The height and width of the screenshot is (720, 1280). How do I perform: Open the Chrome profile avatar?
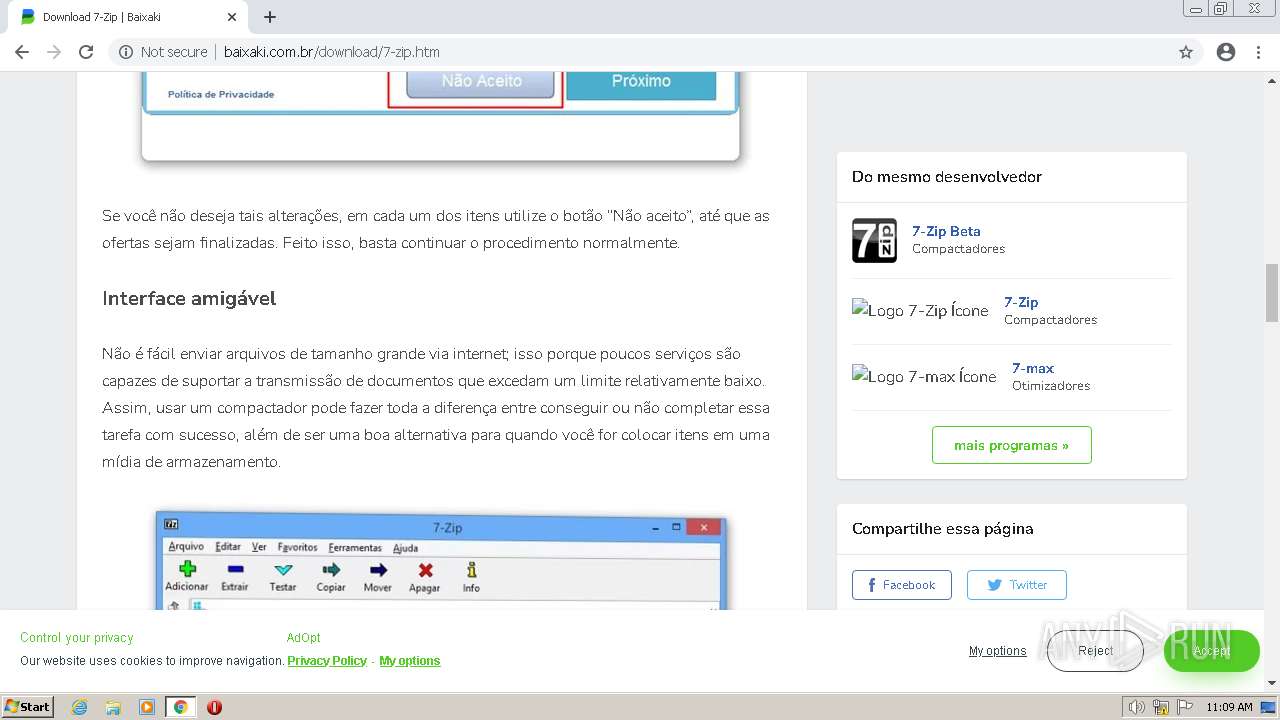click(x=1226, y=52)
